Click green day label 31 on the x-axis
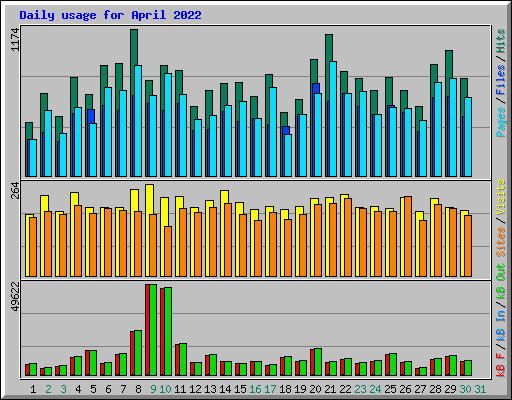 [x=480, y=389]
